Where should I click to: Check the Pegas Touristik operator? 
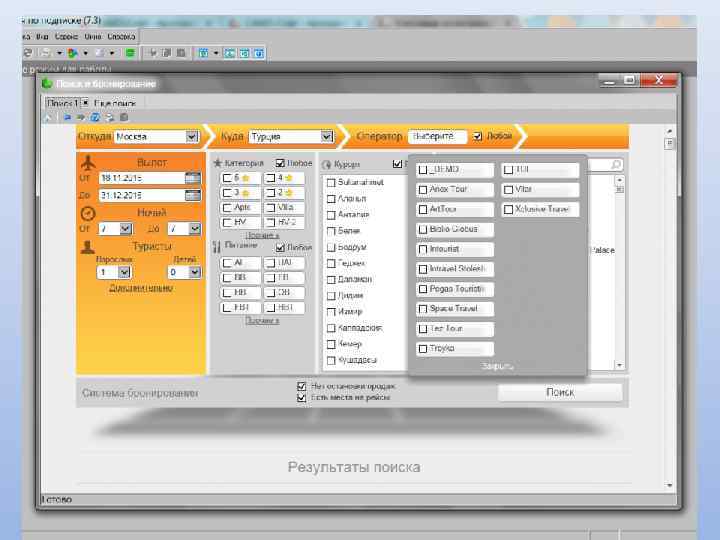(423, 289)
